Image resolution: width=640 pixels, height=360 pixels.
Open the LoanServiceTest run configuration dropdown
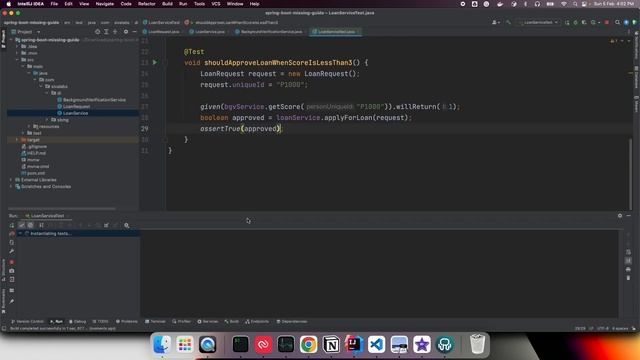coord(538,22)
